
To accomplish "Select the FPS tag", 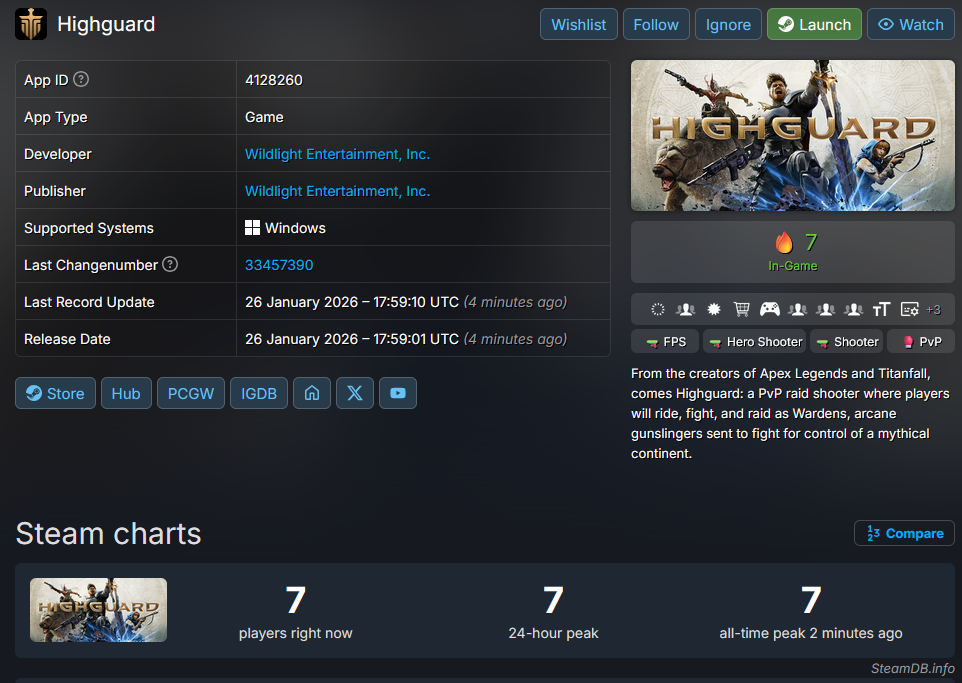I will [664, 341].
